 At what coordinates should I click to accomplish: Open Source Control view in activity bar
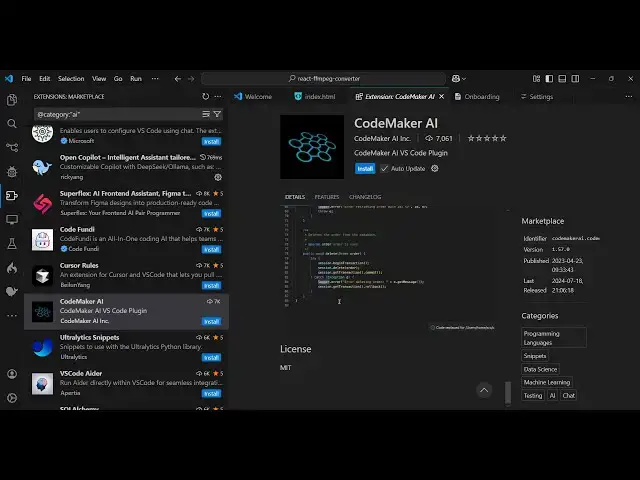[12, 147]
